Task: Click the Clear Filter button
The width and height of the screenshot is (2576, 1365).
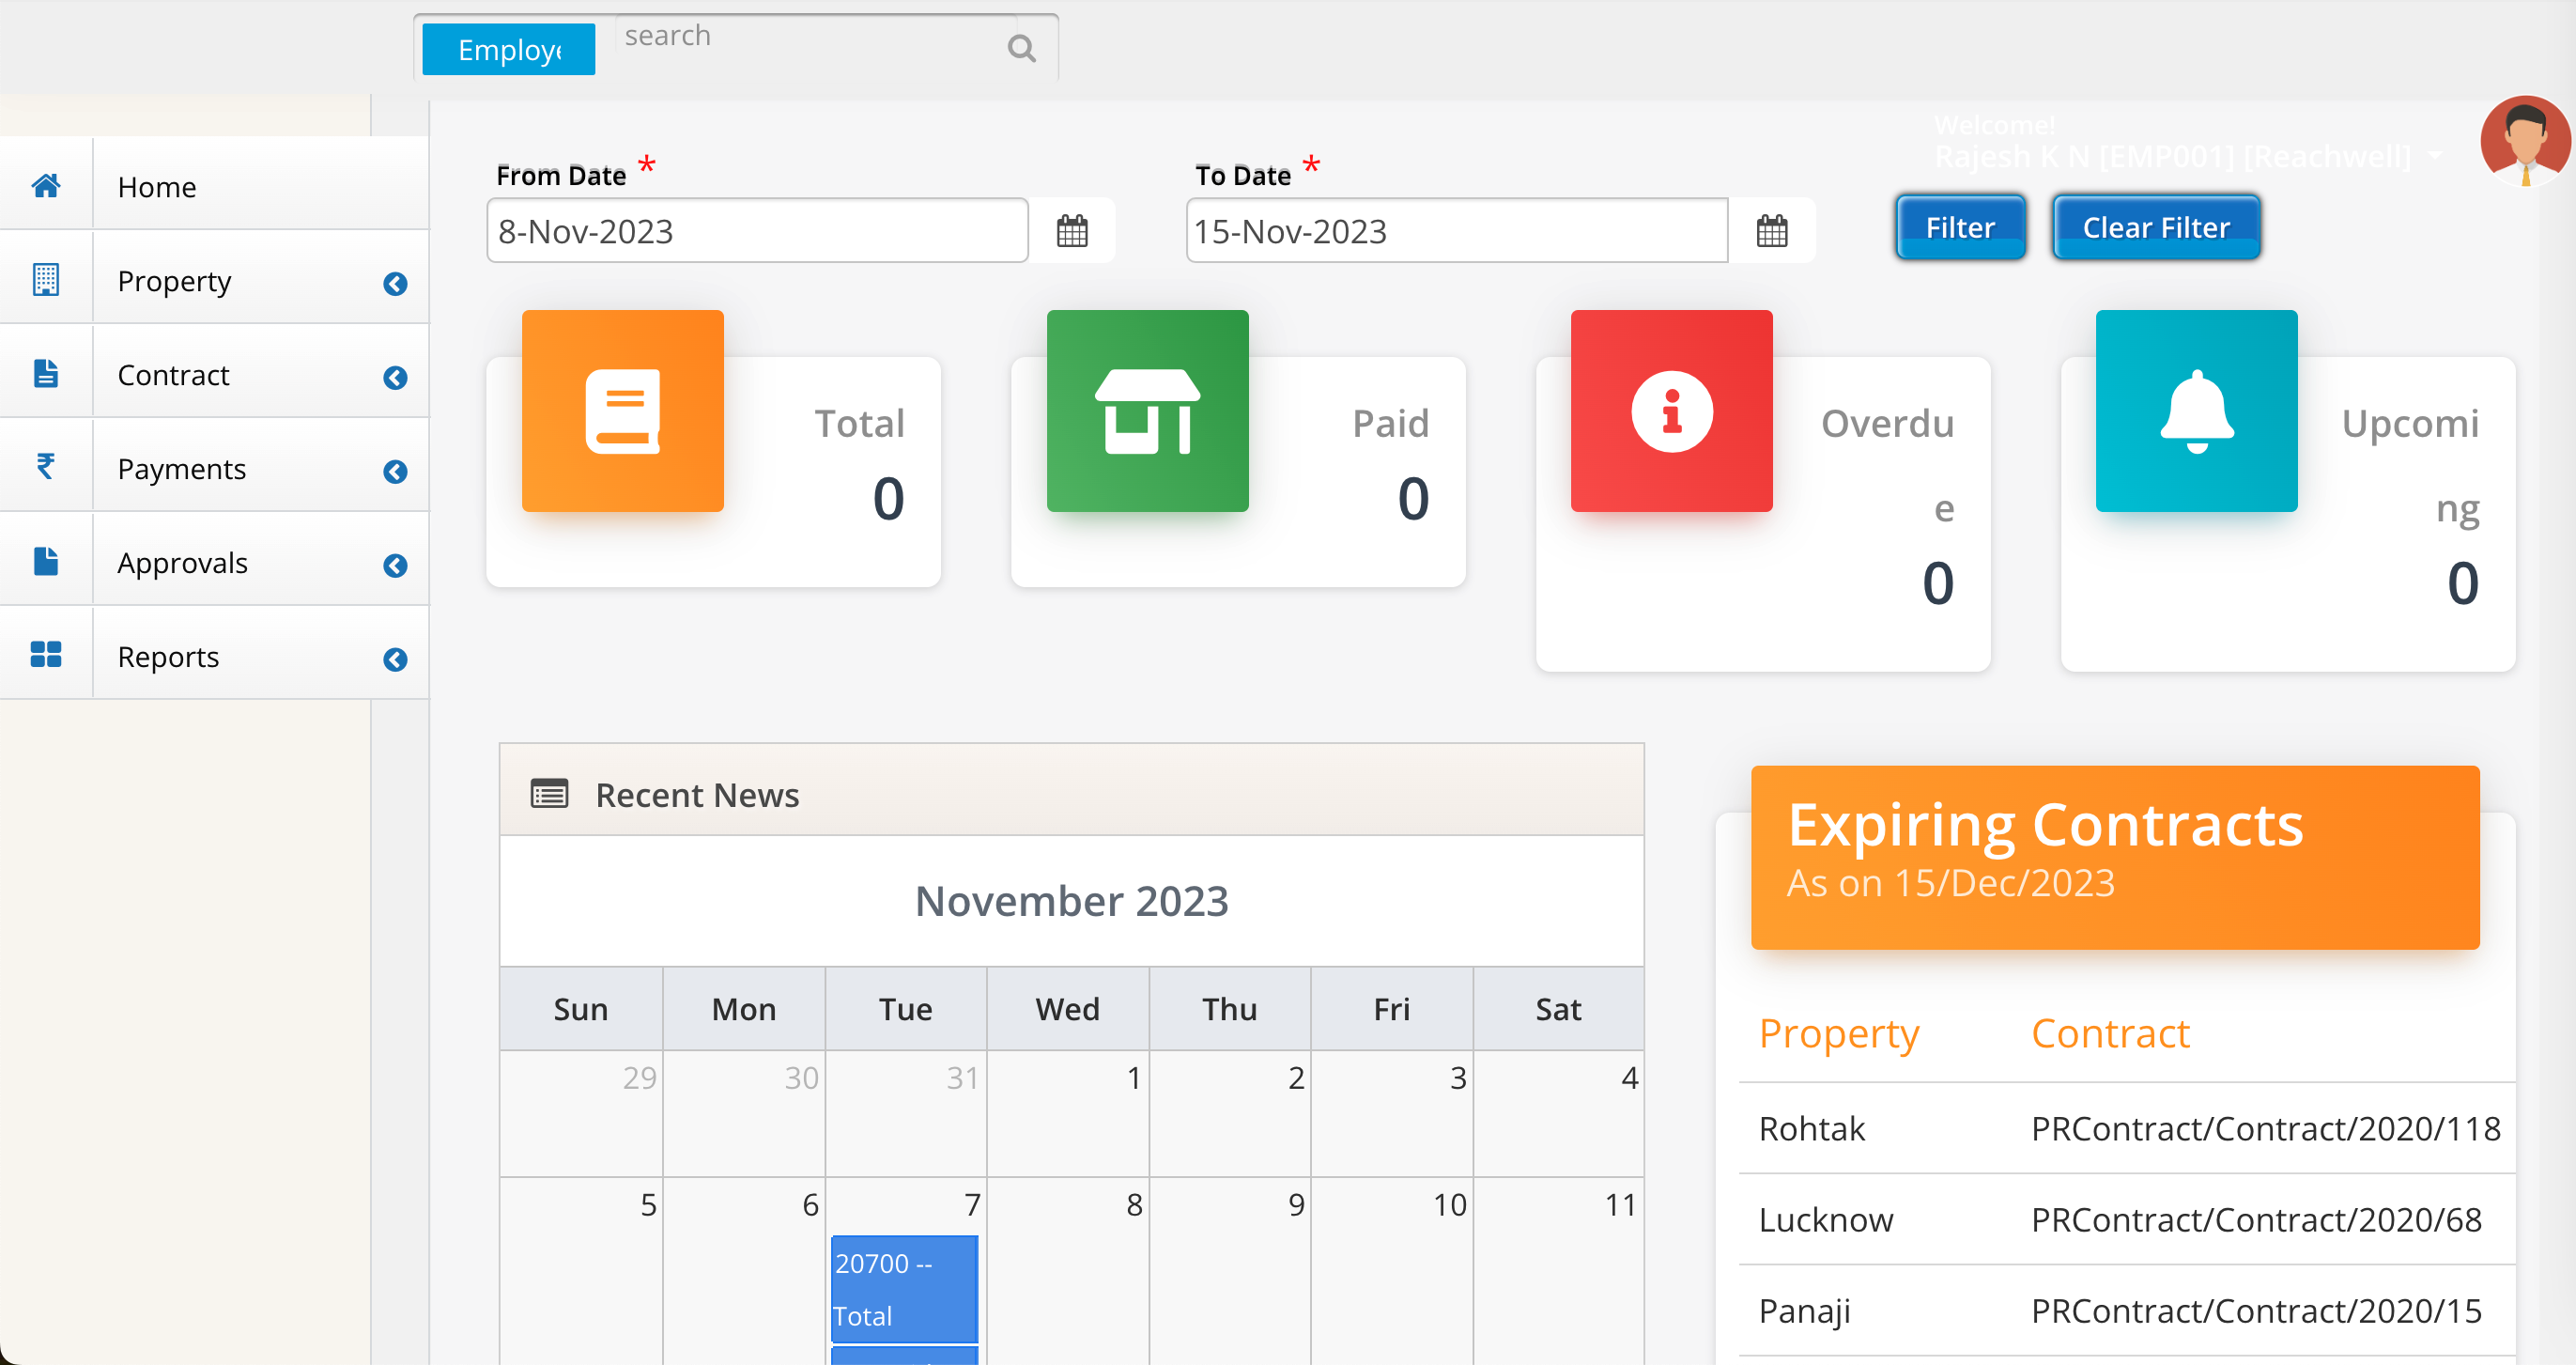Action: tap(2156, 227)
